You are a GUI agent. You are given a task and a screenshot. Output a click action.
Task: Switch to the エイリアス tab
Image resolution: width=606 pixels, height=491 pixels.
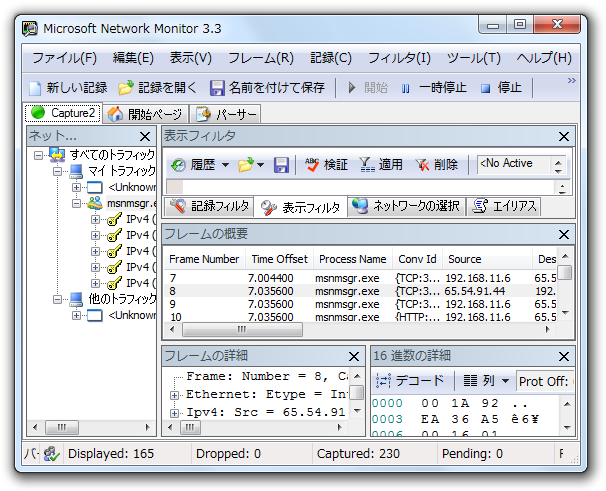click(x=504, y=206)
